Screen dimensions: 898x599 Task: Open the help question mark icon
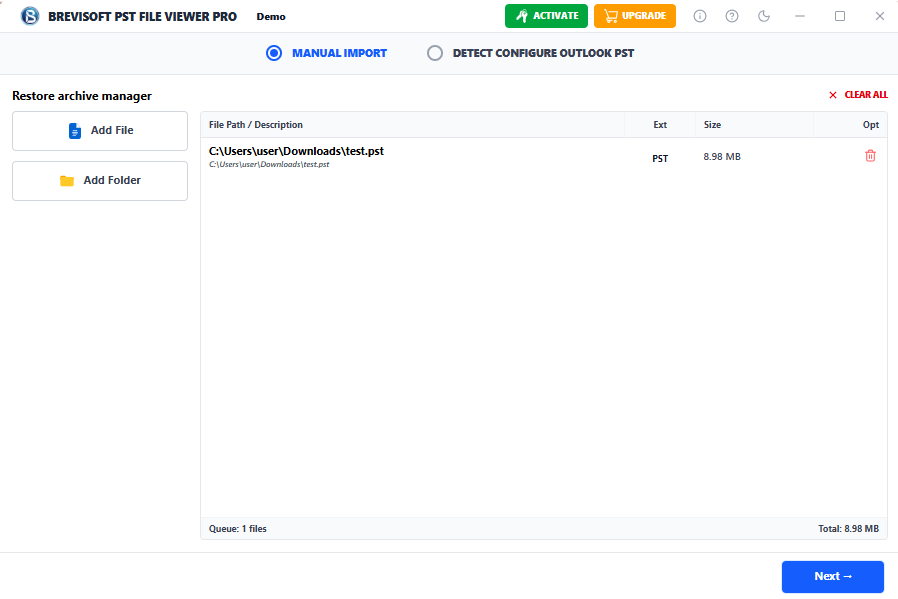[x=732, y=16]
